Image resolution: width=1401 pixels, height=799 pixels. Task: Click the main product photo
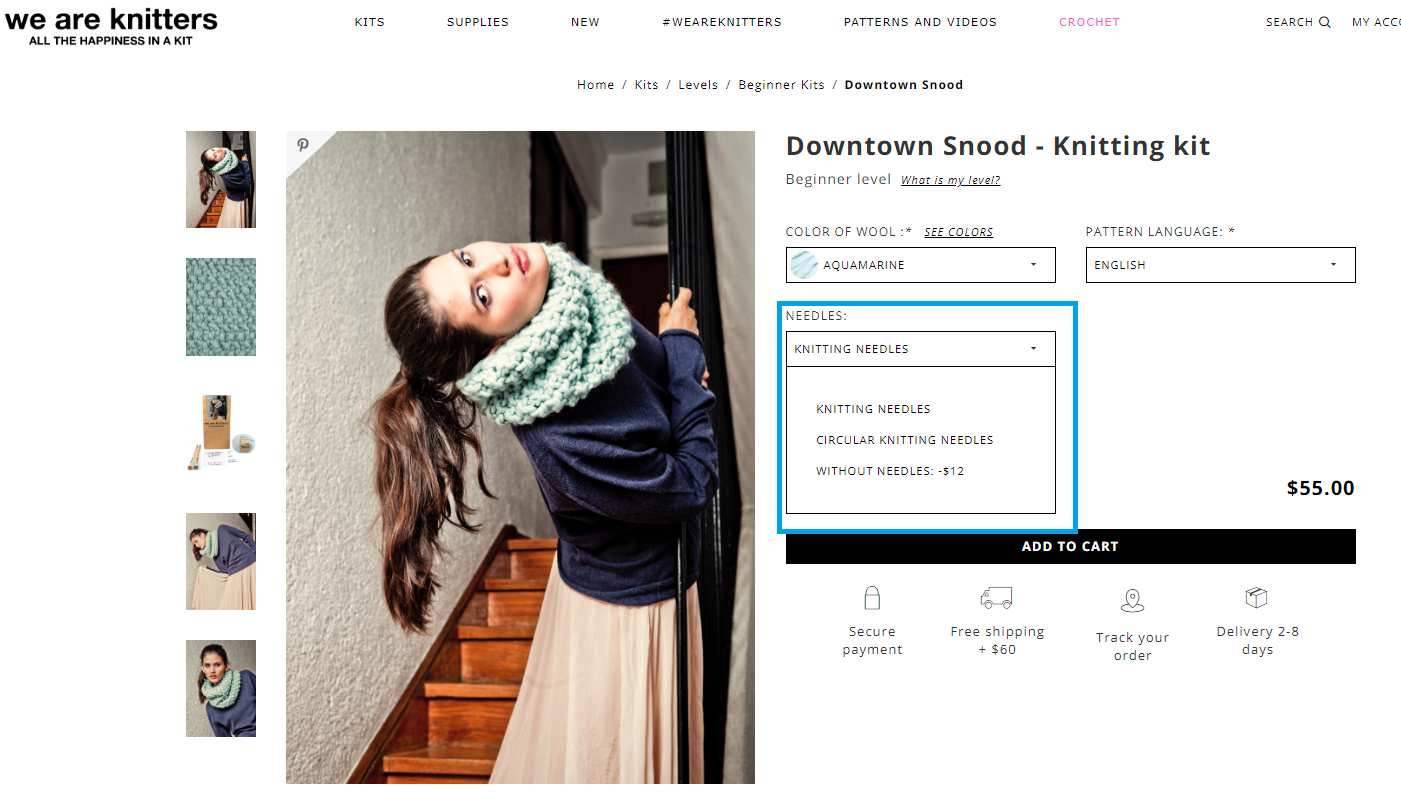click(520, 457)
